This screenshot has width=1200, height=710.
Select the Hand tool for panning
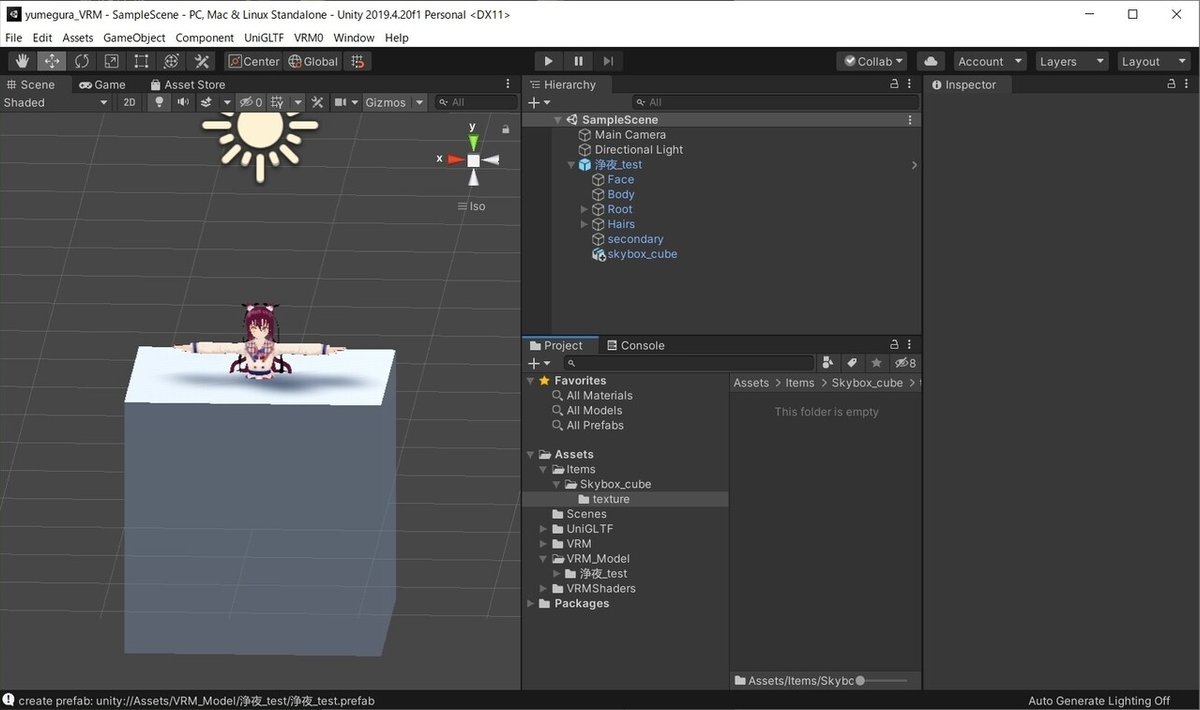tap(22, 61)
